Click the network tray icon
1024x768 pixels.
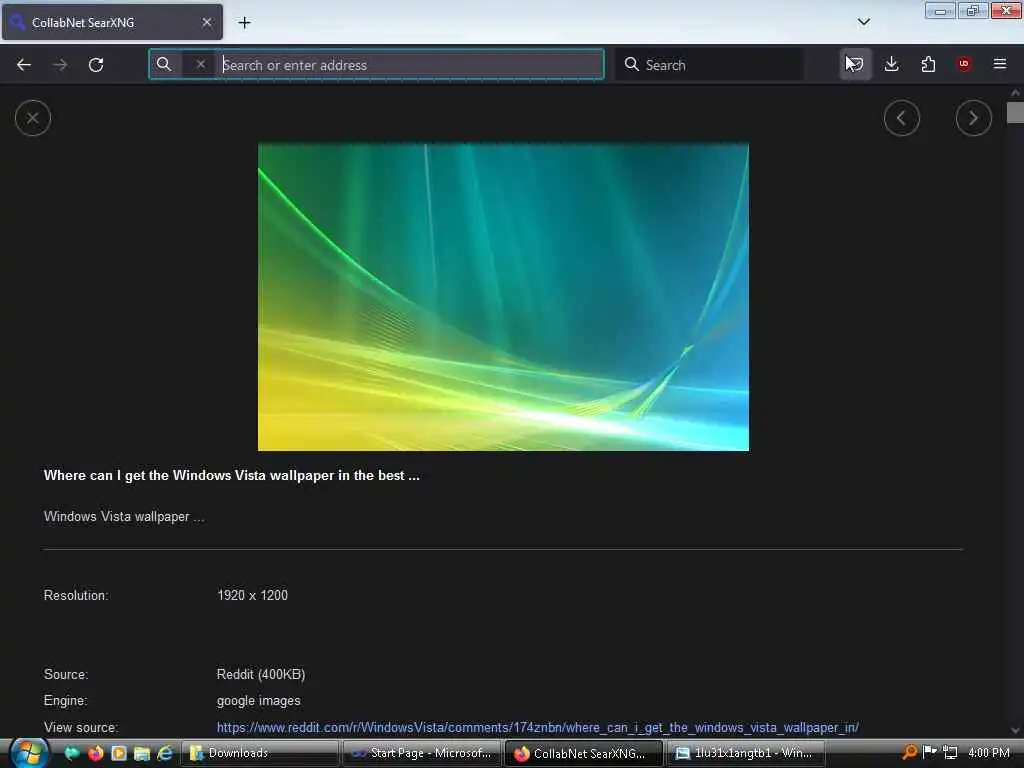click(950, 753)
